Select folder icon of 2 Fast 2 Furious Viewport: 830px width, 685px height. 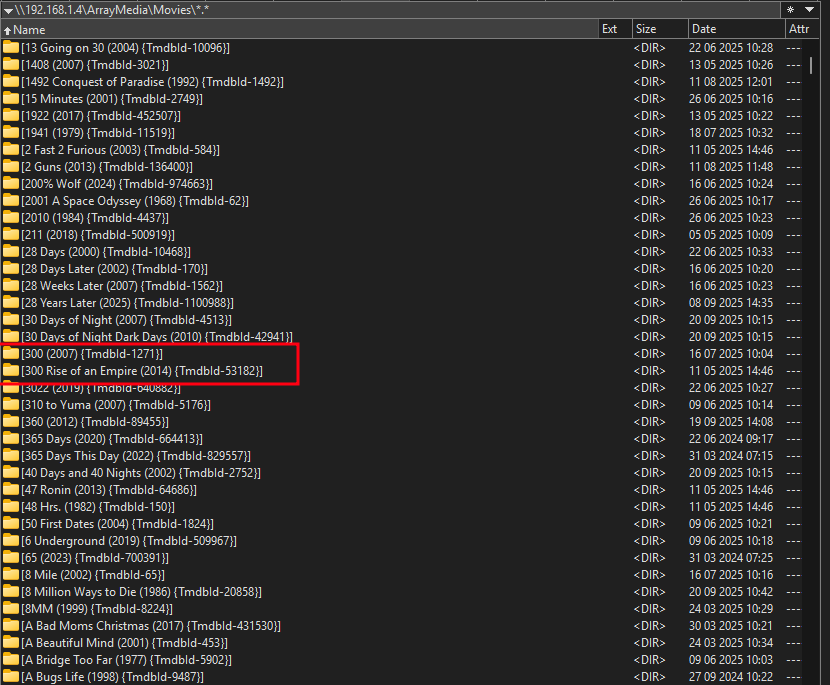tap(11, 149)
